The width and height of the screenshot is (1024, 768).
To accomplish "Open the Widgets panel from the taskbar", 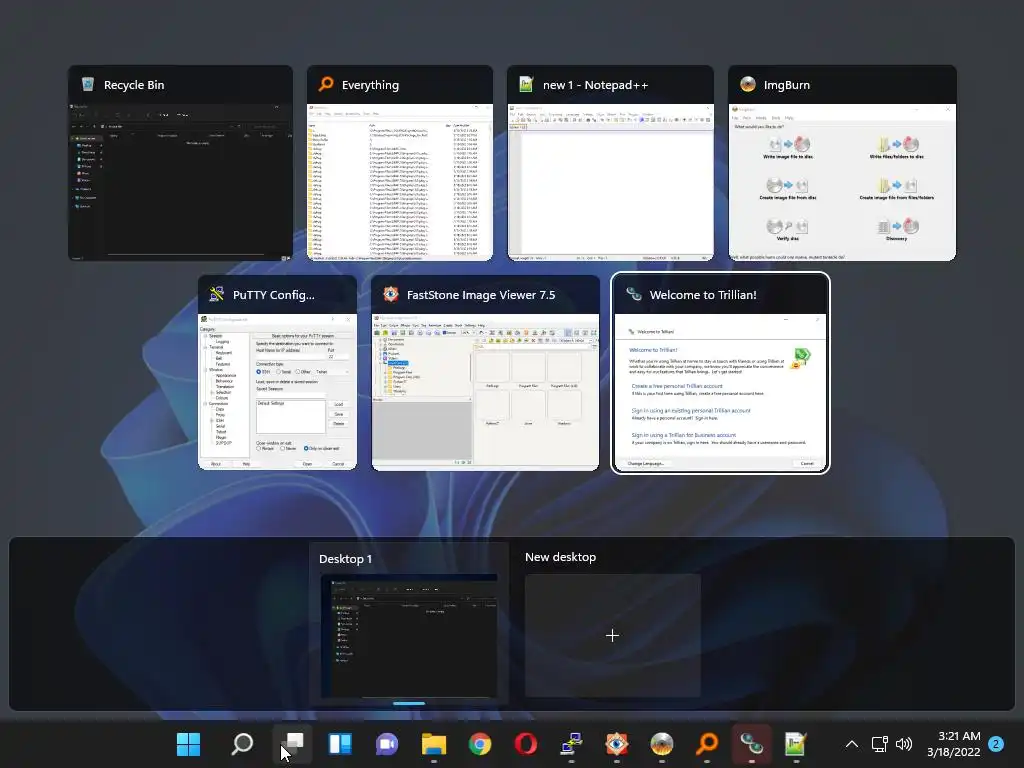I will pyautogui.click(x=340, y=744).
